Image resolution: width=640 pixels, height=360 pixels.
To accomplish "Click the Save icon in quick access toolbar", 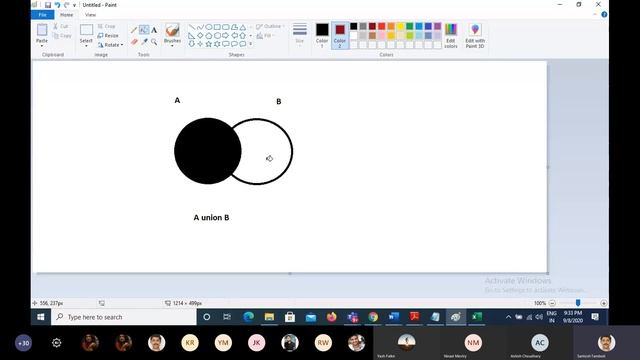I will coord(48,5).
